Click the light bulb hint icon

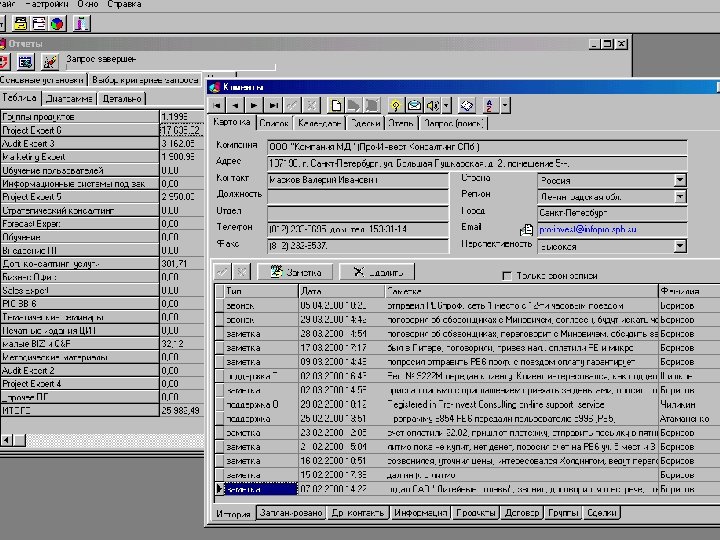click(x=395, y=105)
